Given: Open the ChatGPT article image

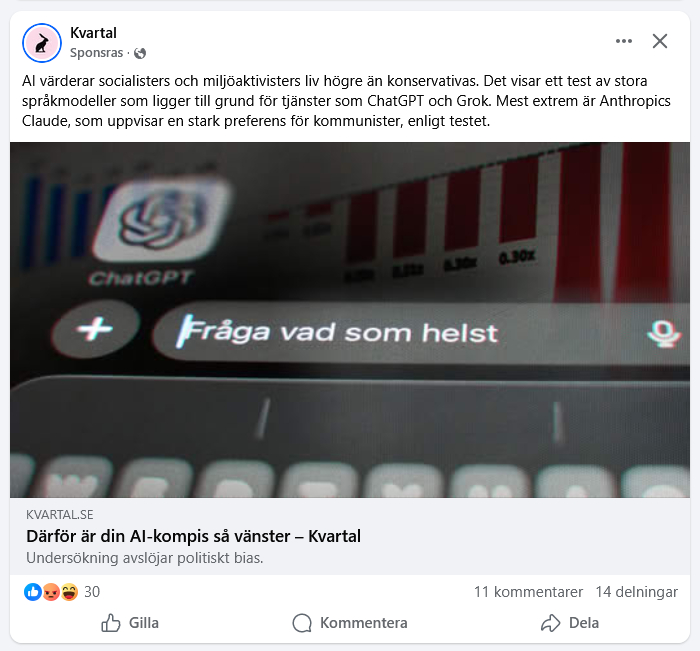Looking at the screenshot, I should [x=350, y=320].
